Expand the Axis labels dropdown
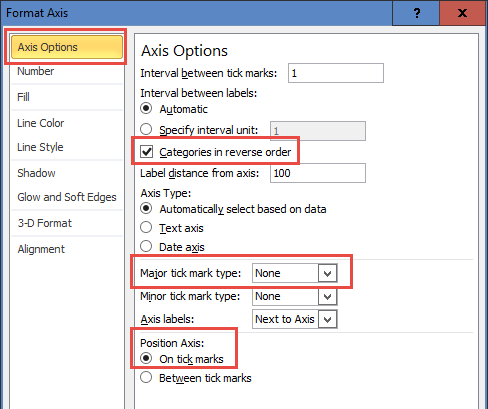Viewport: 488px width, 409px height. pos(294,319)
